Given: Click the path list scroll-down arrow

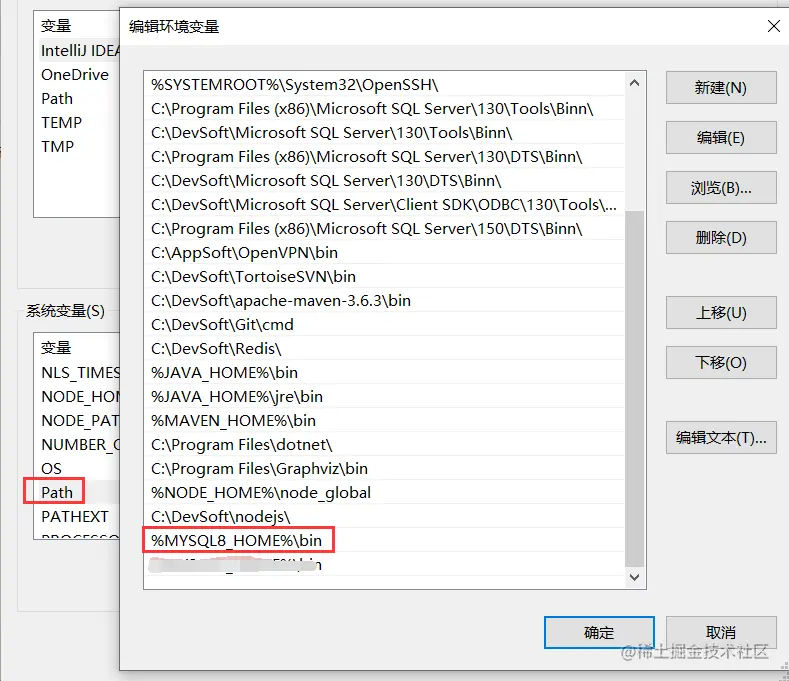Looking at the screenshot, I should pyautogui.click(x=635, y=577).
